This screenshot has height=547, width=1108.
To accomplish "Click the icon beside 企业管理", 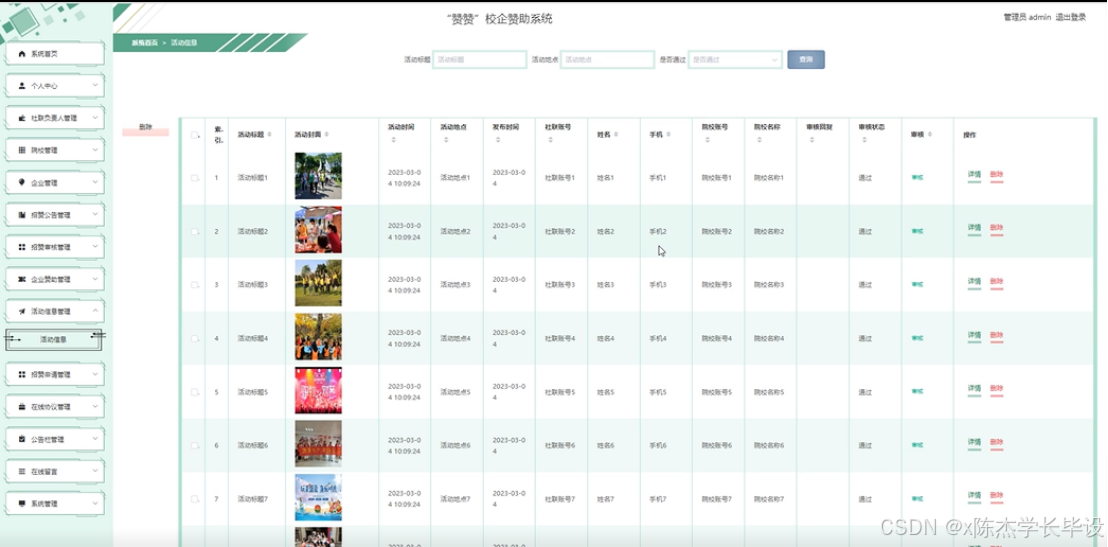I will 22,182.
